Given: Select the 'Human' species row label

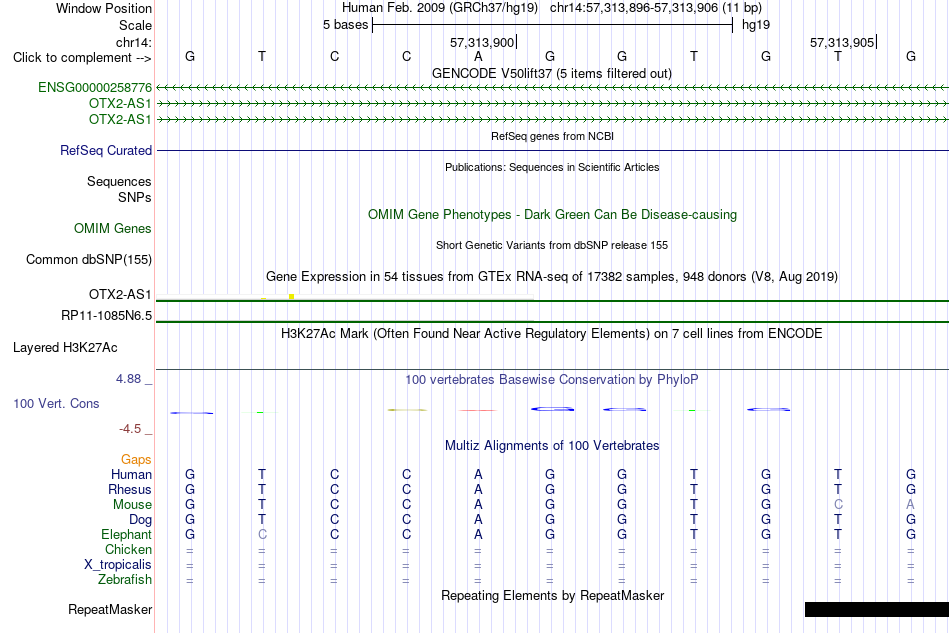Looking at the screenshot, I should 131,474.
